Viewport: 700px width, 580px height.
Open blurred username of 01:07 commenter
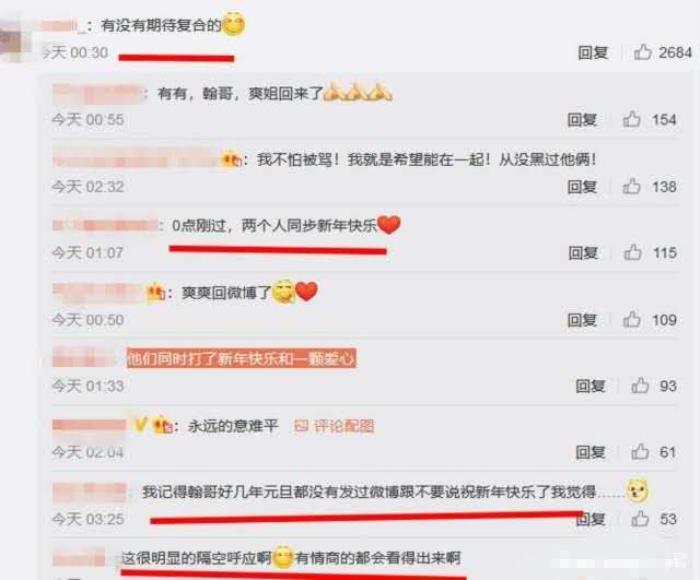click(105, 225)
